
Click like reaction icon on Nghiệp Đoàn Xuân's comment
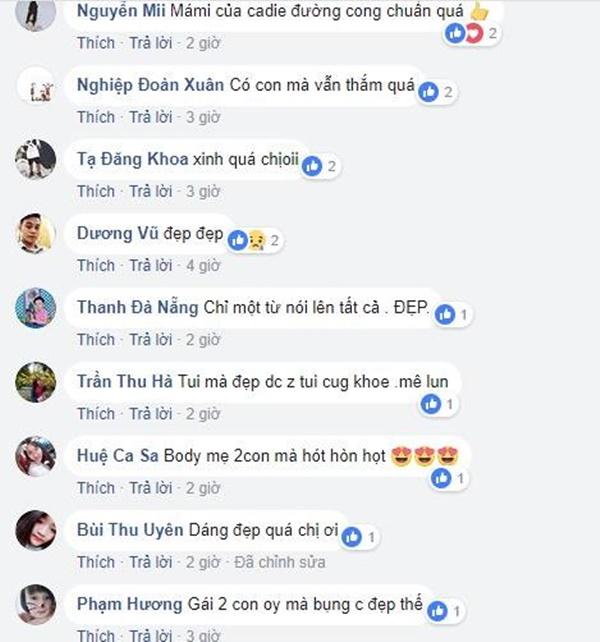tap(430, 92)
